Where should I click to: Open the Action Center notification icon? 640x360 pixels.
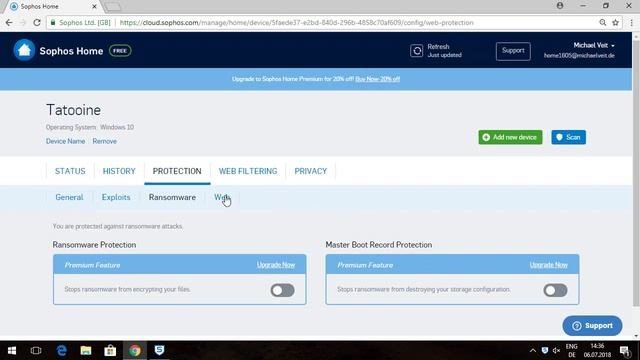624,351
